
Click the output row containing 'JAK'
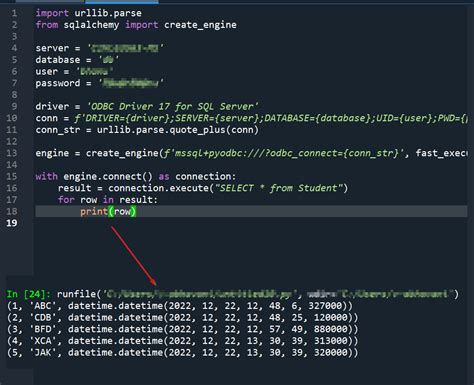[x=182, y=352]
